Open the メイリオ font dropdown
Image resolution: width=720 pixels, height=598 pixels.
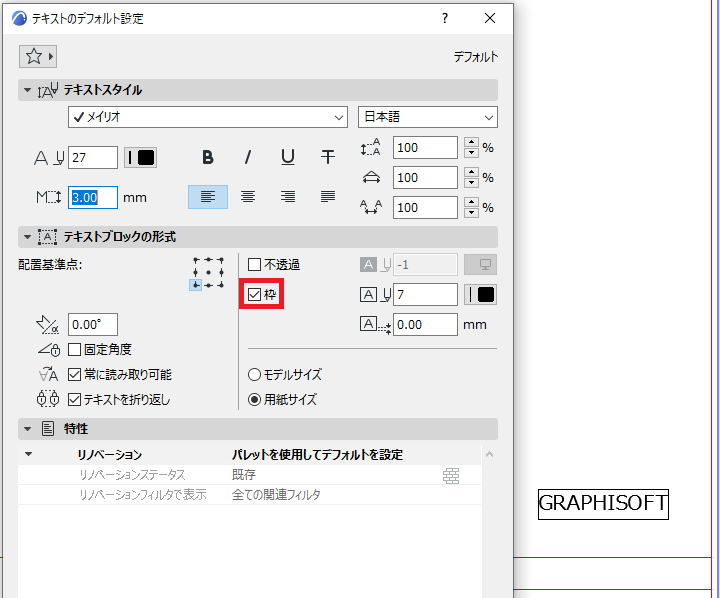pos(208,117)
